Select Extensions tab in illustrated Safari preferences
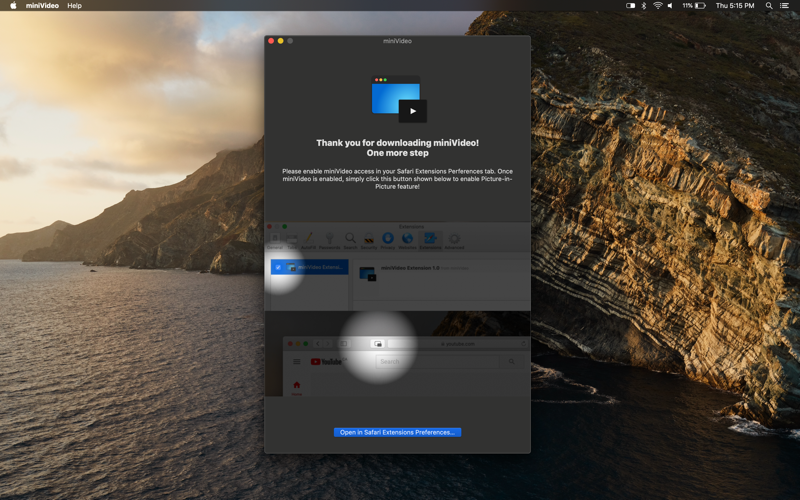 [430, 240]
